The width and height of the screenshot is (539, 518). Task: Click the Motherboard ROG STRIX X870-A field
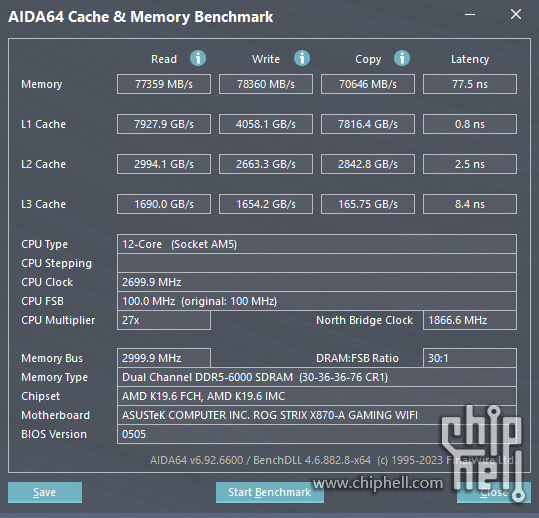tap(317, 415)
